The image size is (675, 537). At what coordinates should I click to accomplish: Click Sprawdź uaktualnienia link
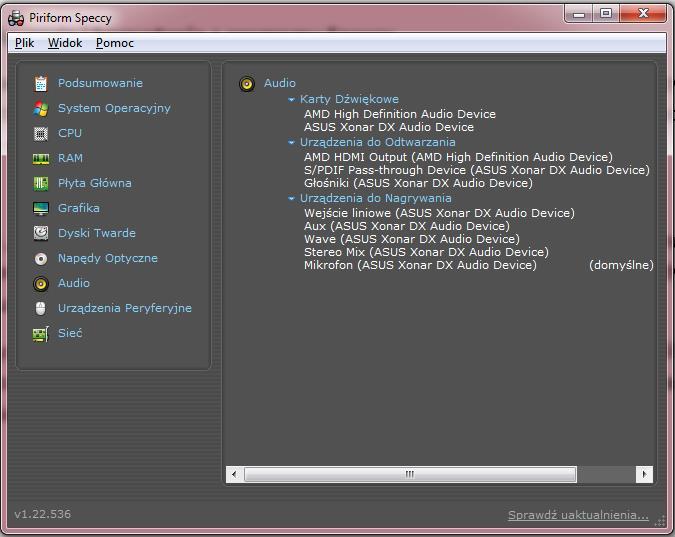coord(578,515)
